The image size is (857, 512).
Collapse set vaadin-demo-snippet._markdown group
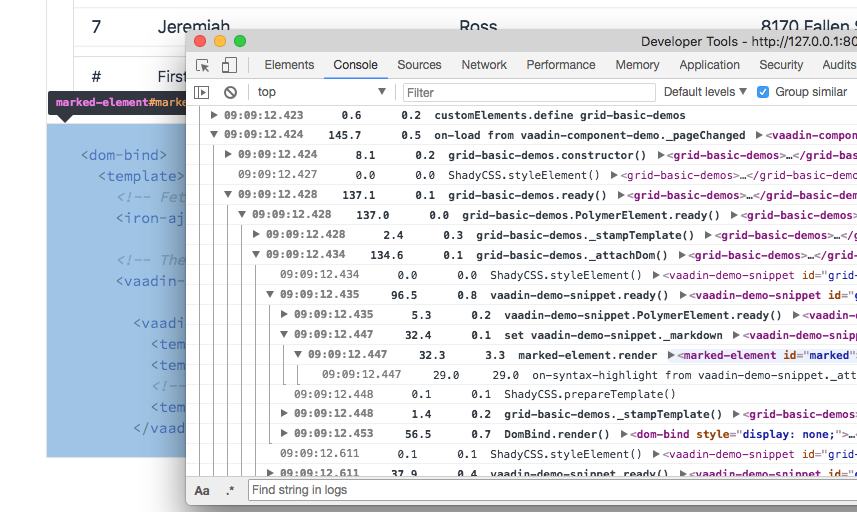tap(284, 334)
